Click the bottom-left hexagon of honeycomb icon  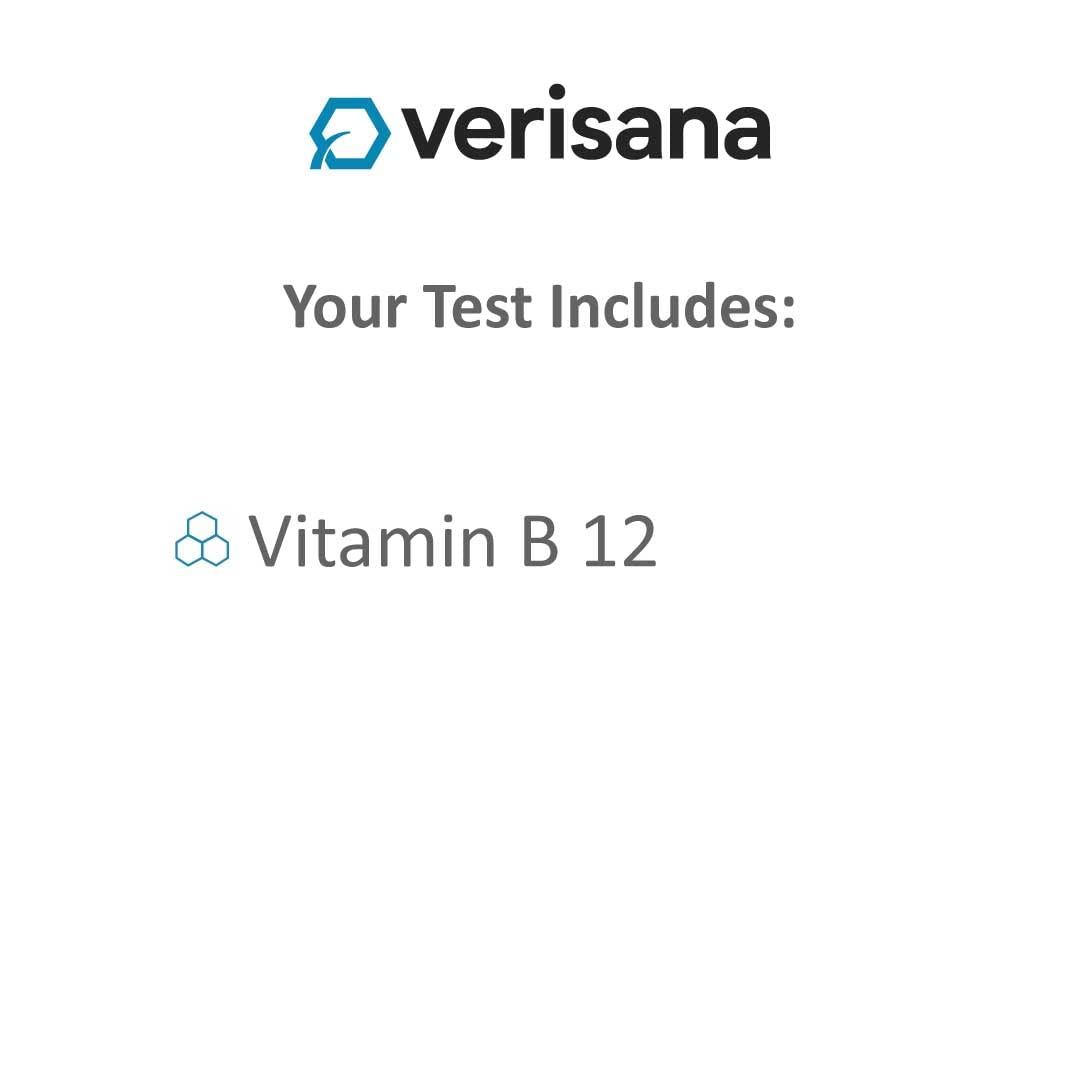pos(189,549)
